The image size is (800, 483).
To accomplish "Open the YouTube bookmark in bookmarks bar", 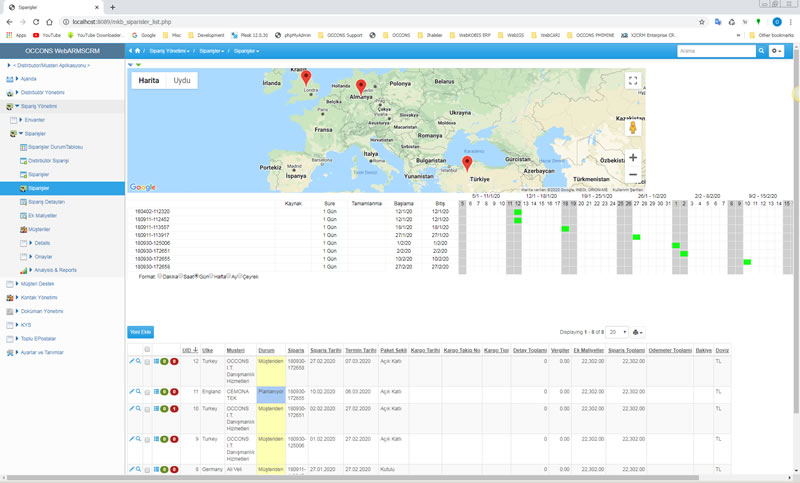I will [x=46, y=35].
